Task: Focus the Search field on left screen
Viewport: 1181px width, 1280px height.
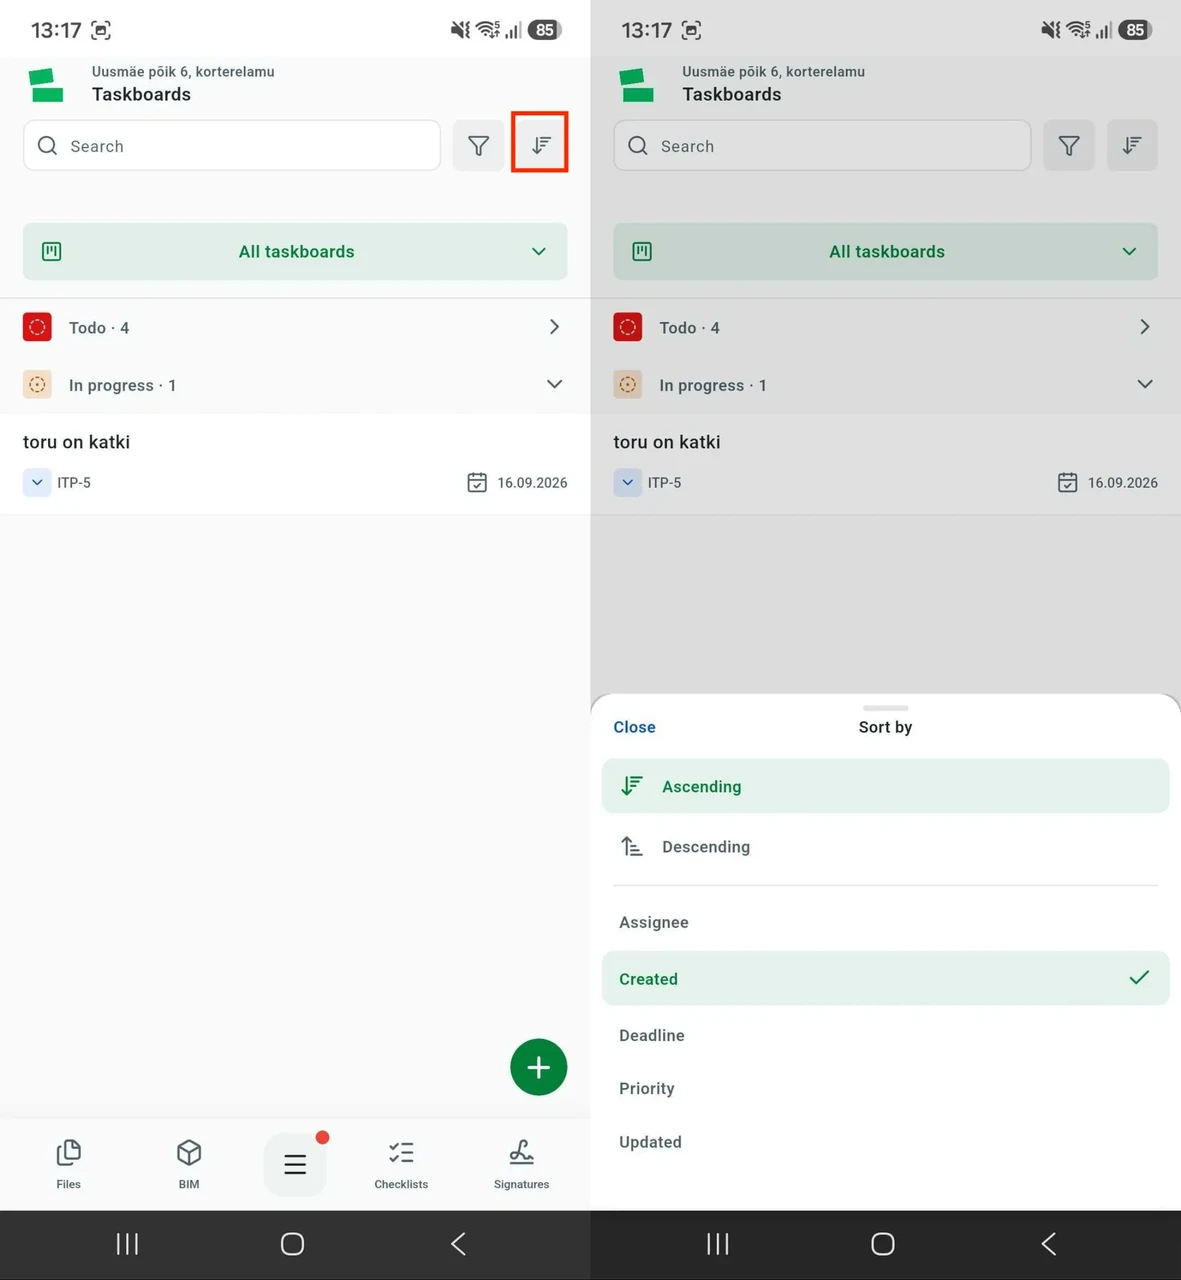Action: 232,146
